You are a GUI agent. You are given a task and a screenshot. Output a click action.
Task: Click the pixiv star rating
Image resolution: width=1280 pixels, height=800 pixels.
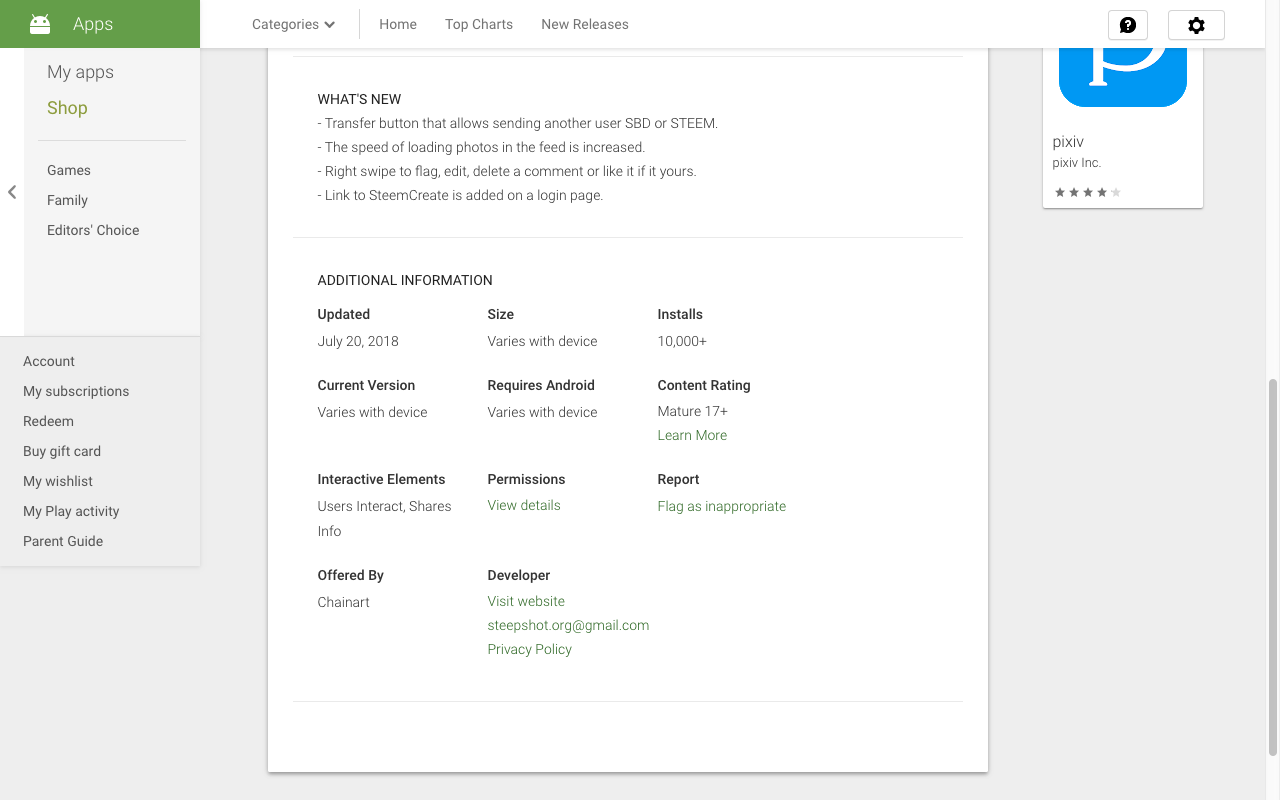click(1087, 192)
